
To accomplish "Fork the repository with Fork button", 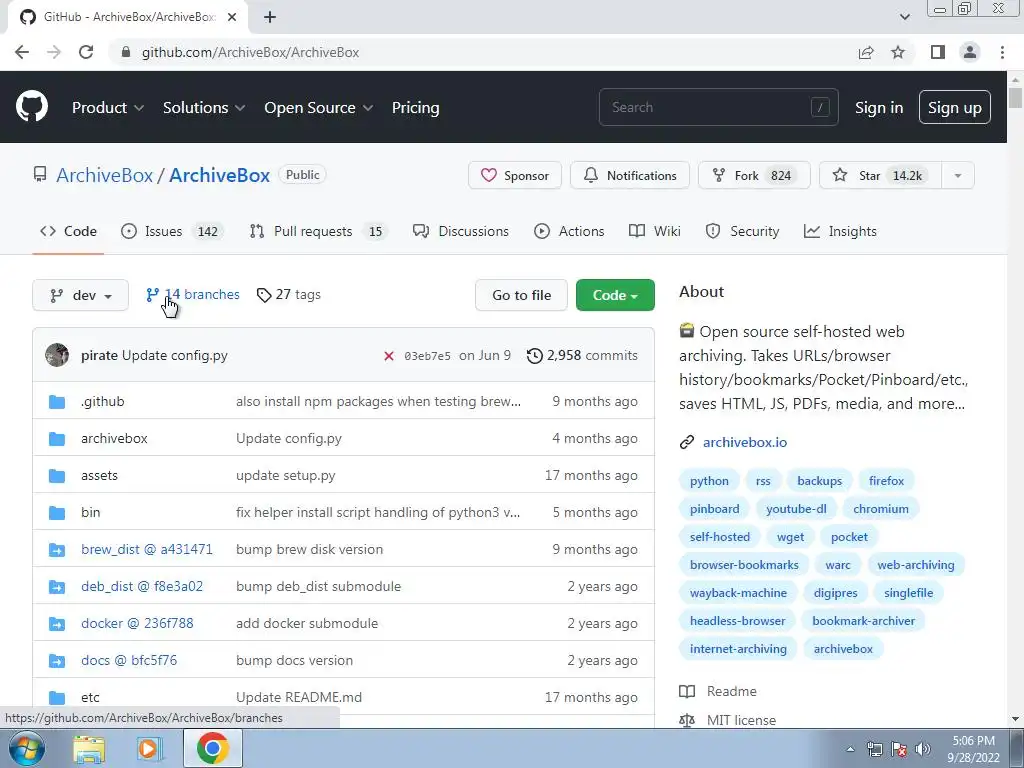I will (x=754, y=175).
